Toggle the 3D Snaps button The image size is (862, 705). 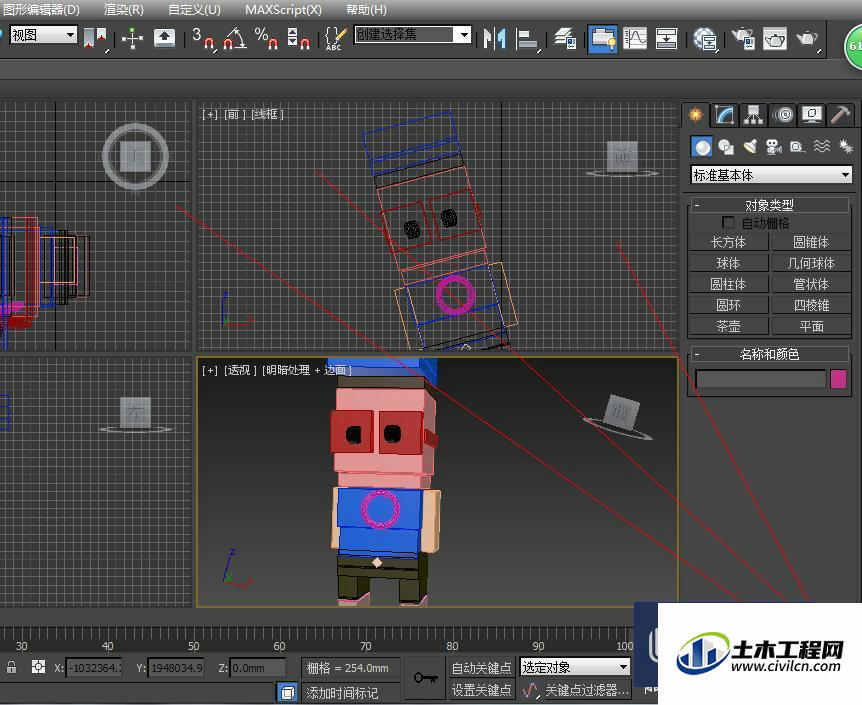tap(203, 38)
